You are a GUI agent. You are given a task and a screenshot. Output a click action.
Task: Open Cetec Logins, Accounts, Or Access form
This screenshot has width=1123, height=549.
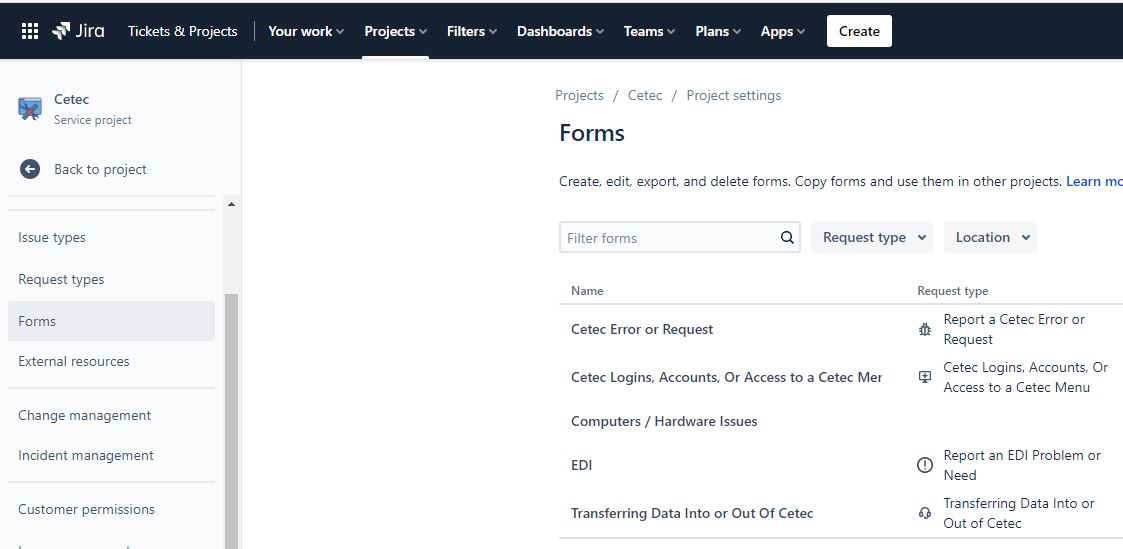(726, 377)
